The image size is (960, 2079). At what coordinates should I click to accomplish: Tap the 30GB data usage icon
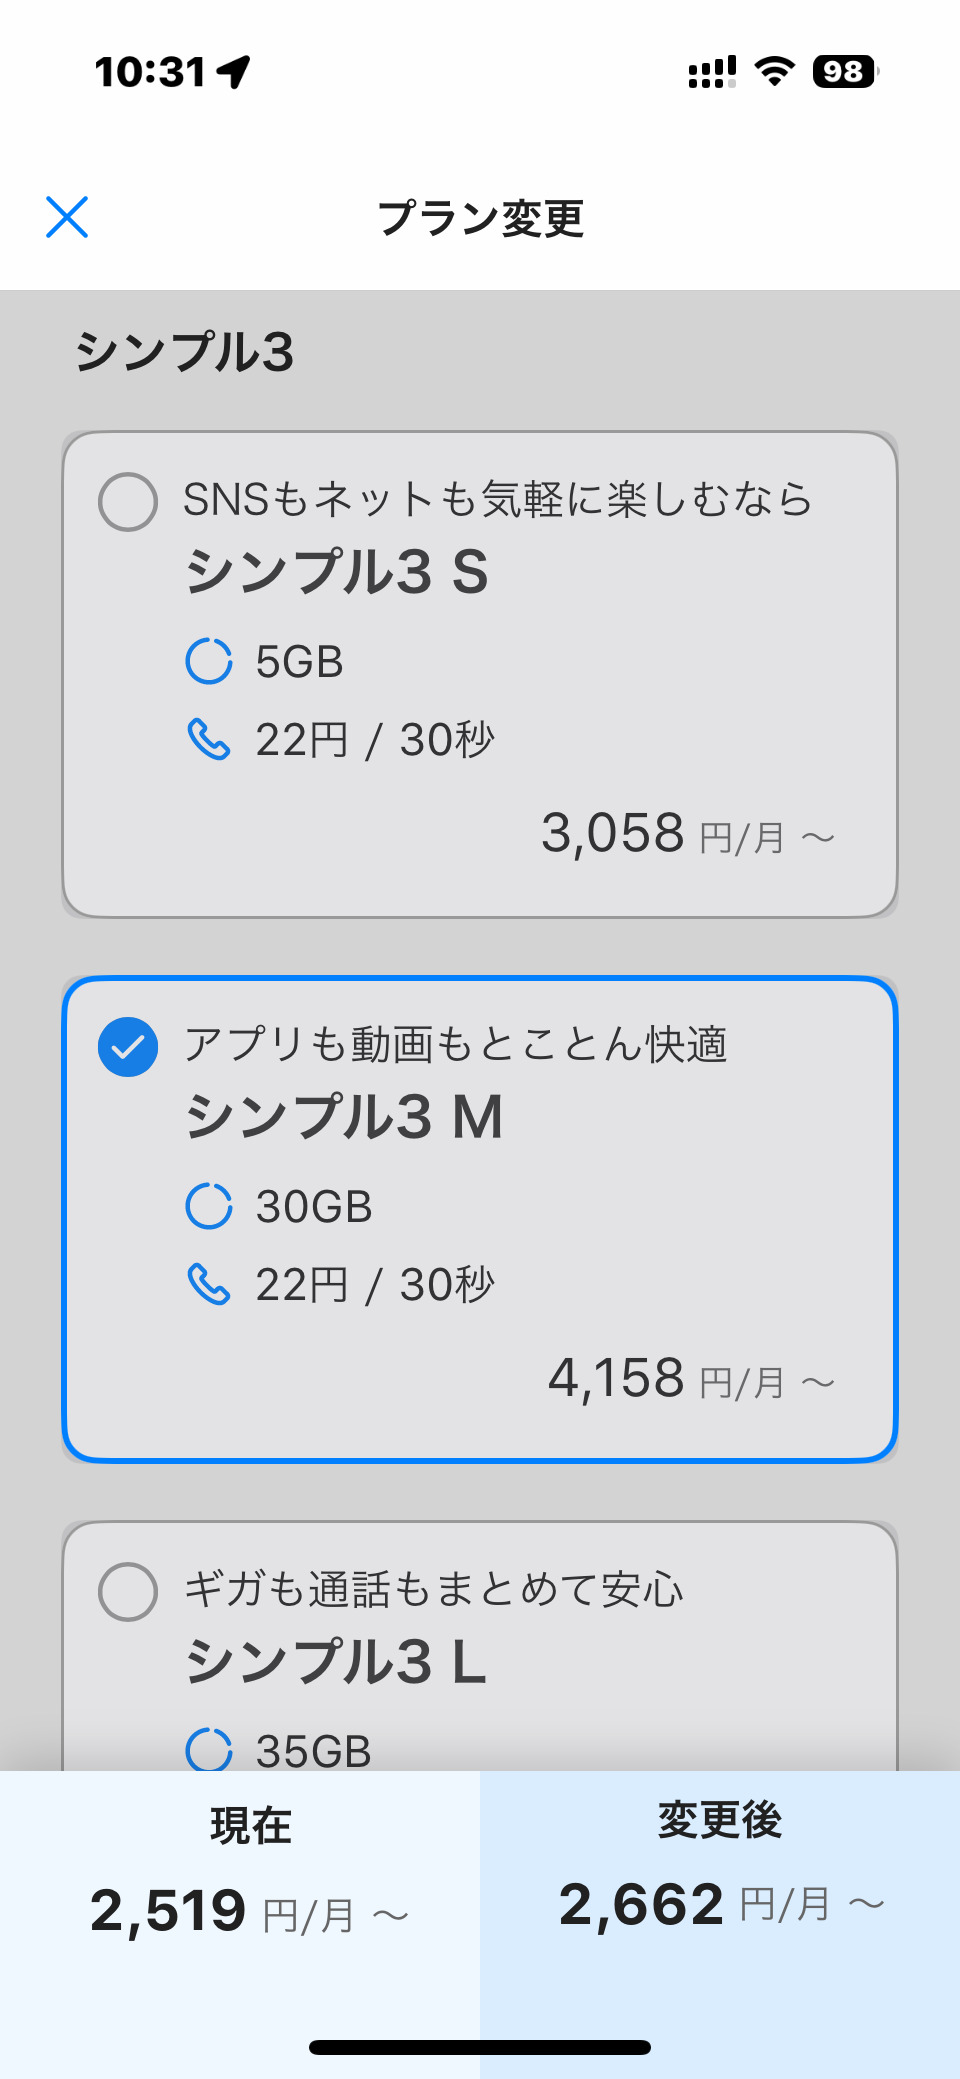point(209,1206)
